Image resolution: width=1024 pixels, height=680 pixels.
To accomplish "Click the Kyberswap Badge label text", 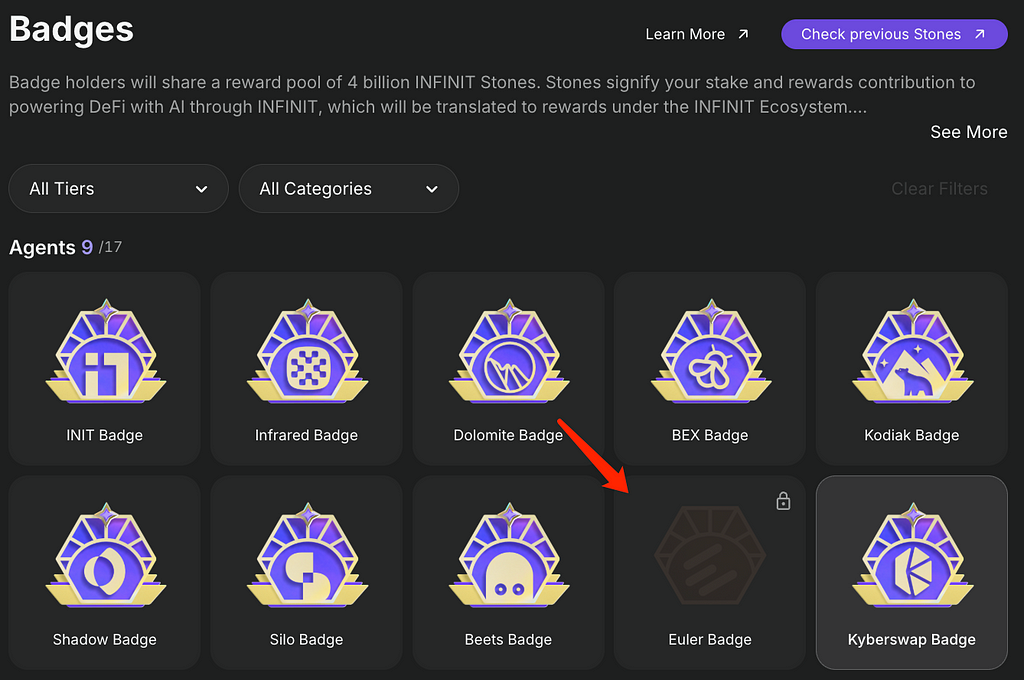I will tap(912, 640).
